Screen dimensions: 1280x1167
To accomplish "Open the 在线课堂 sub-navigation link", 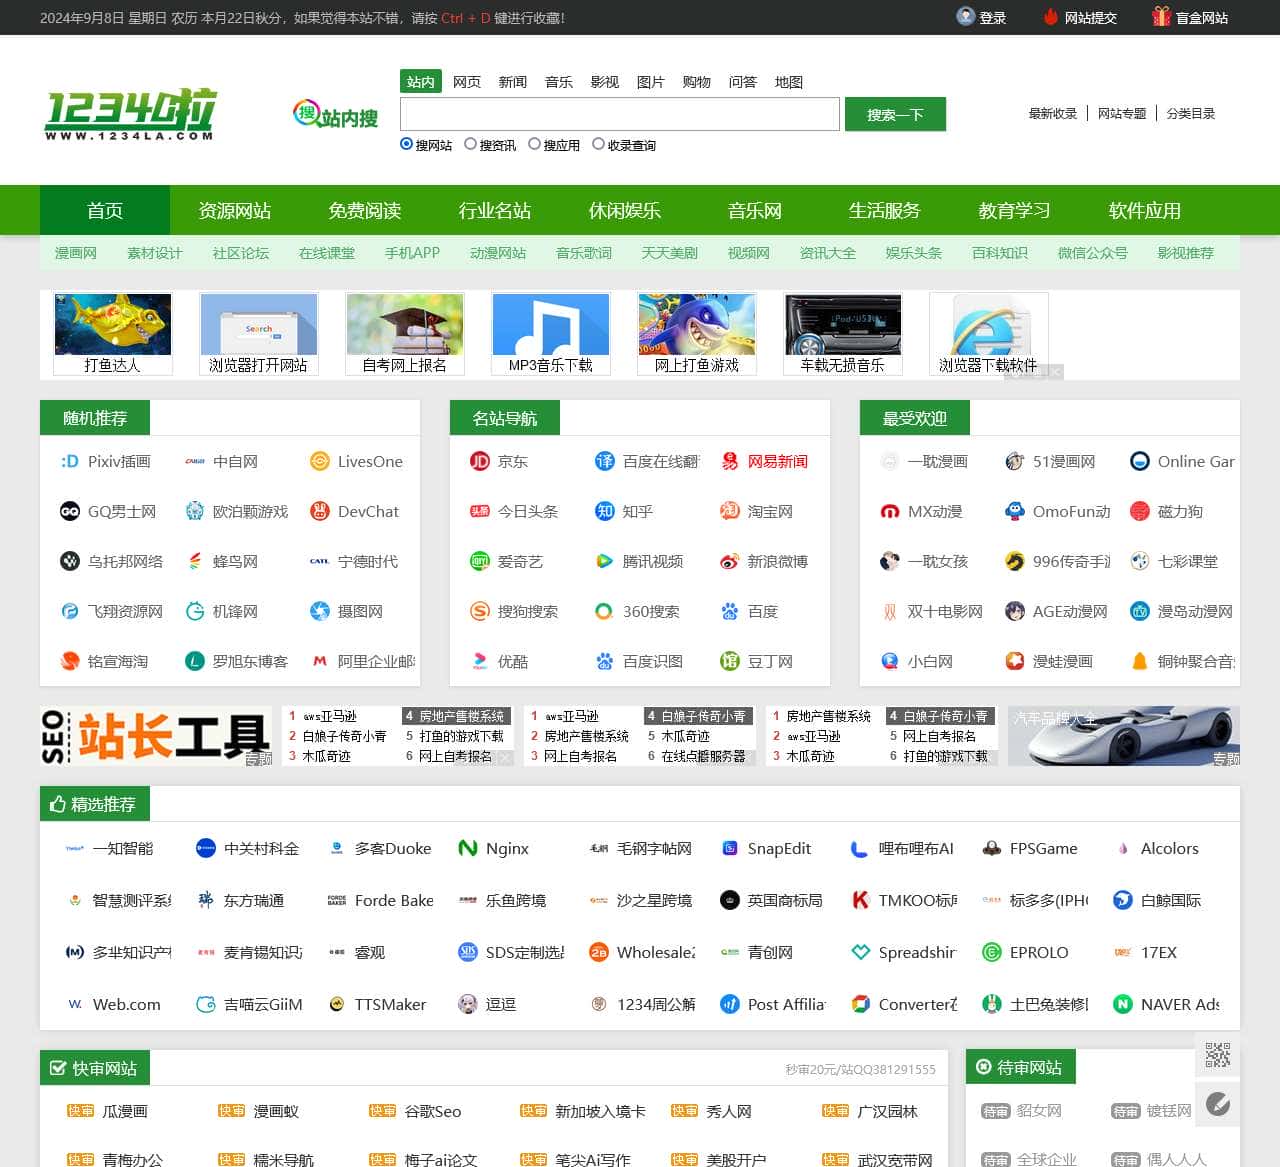I will [327, 253].
